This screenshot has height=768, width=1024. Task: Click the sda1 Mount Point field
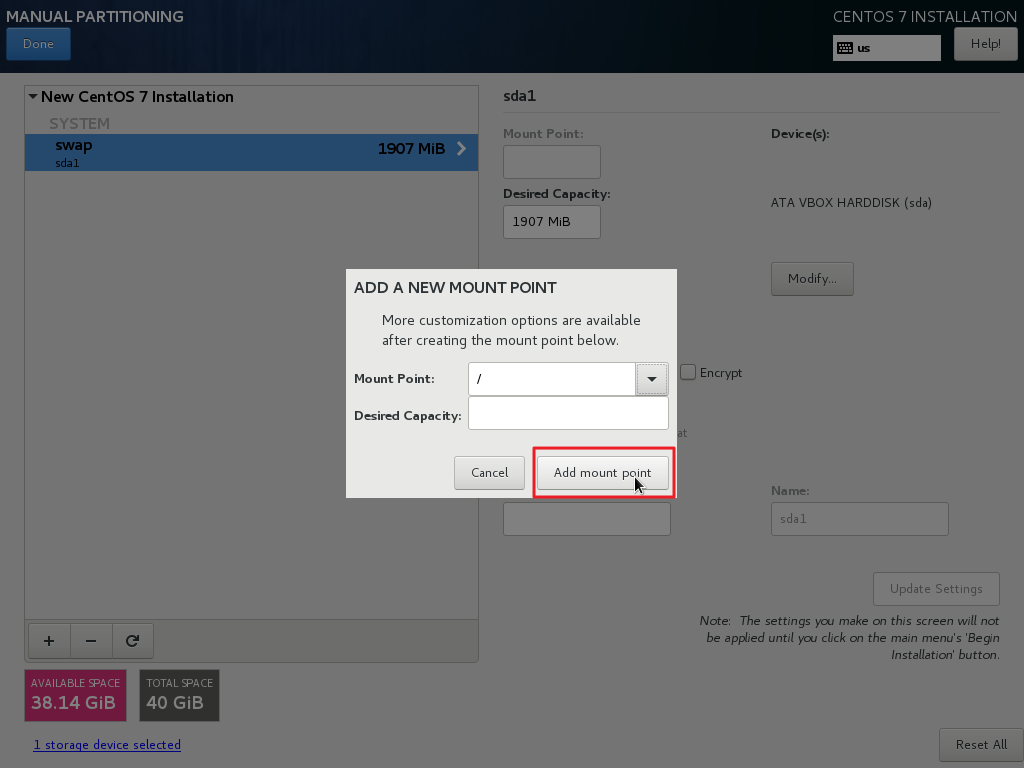pyautogui.click(x=552, y=162)
